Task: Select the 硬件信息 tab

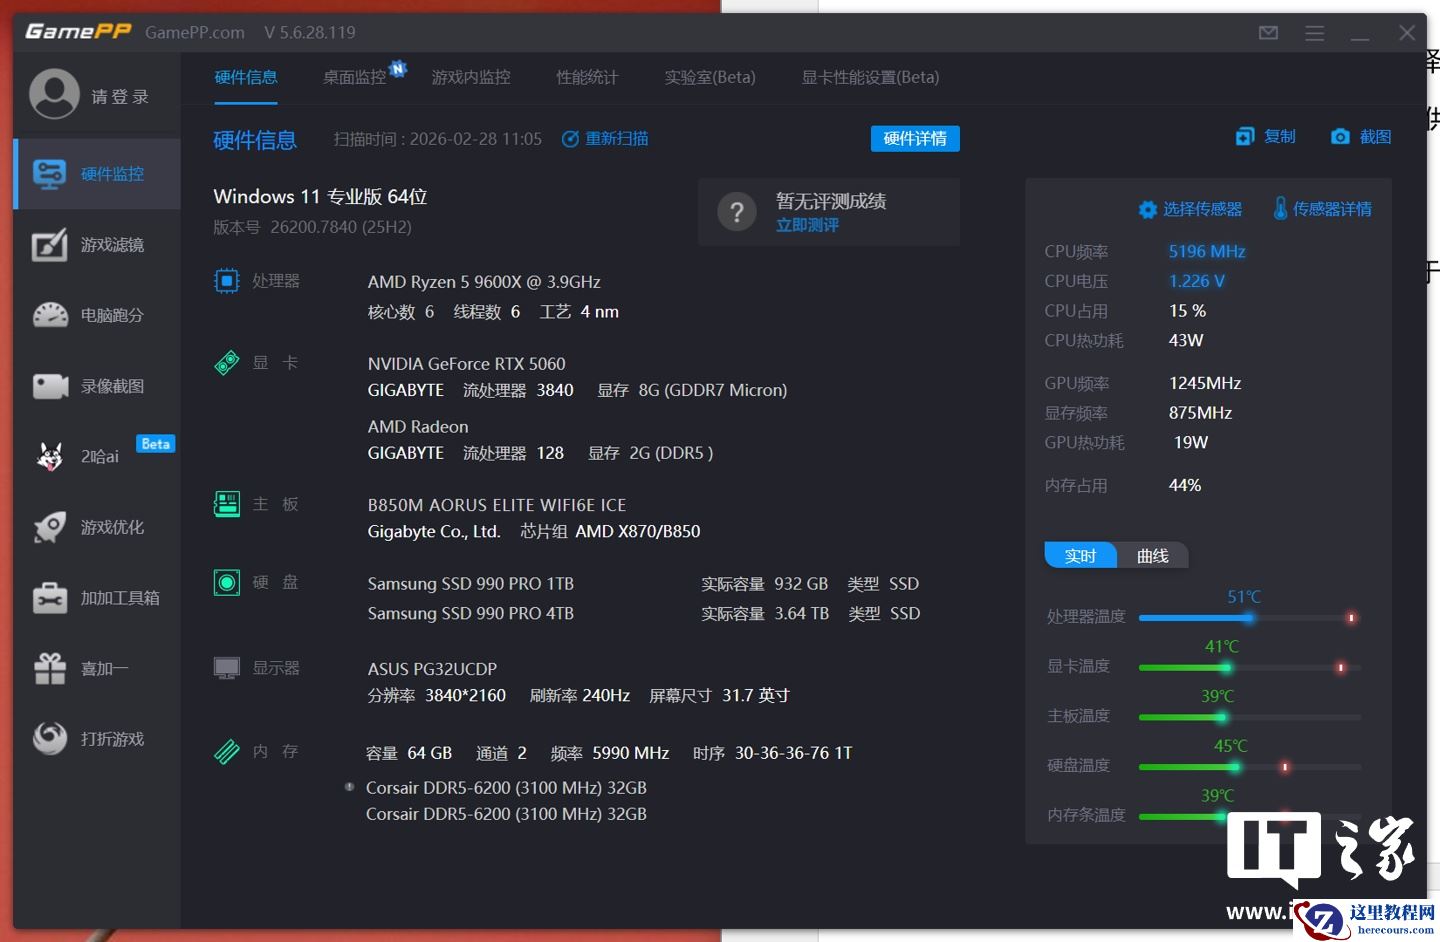Action: pos(246,77)
